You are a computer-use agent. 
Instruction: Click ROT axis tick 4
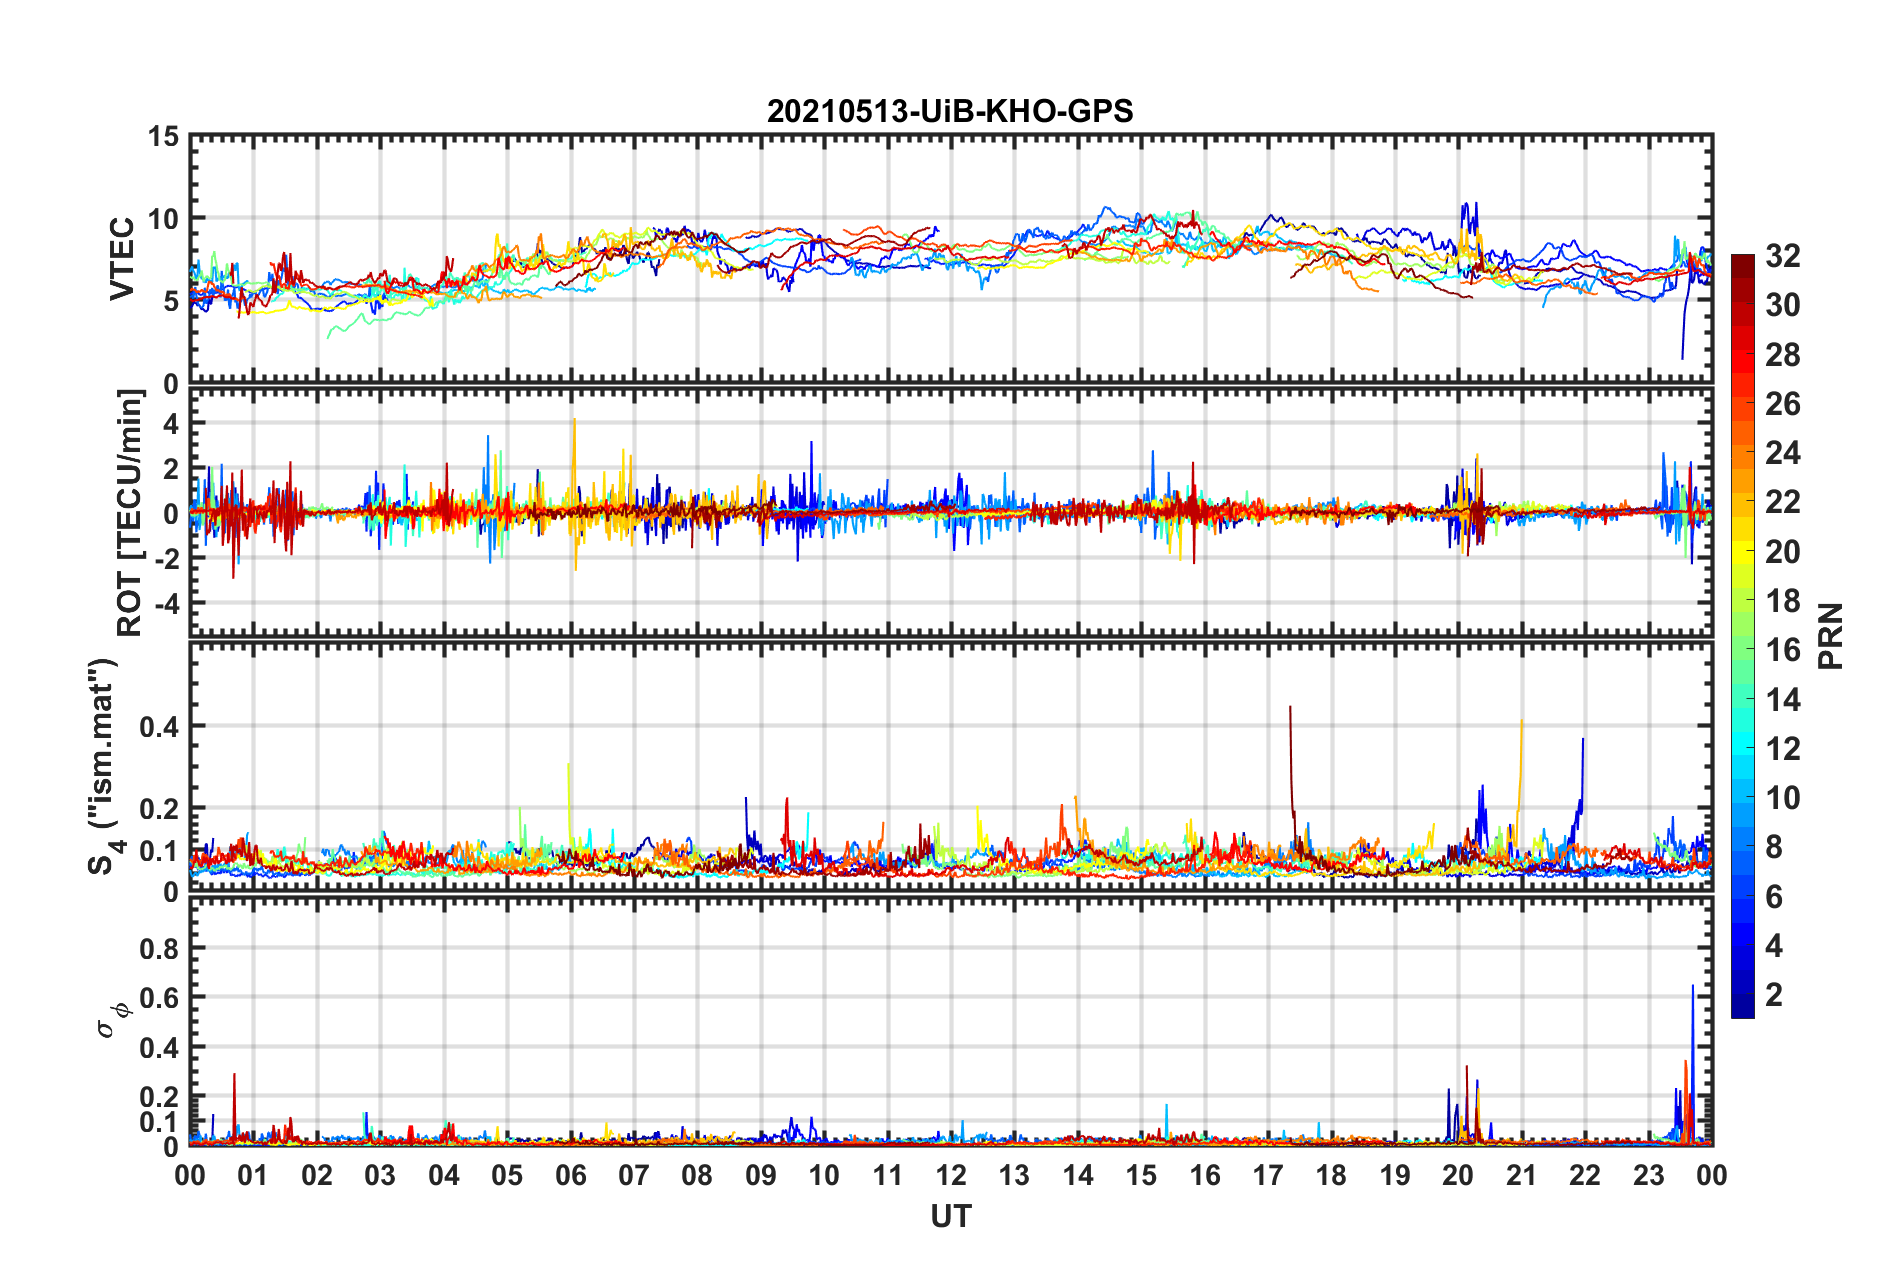(171, 424)
